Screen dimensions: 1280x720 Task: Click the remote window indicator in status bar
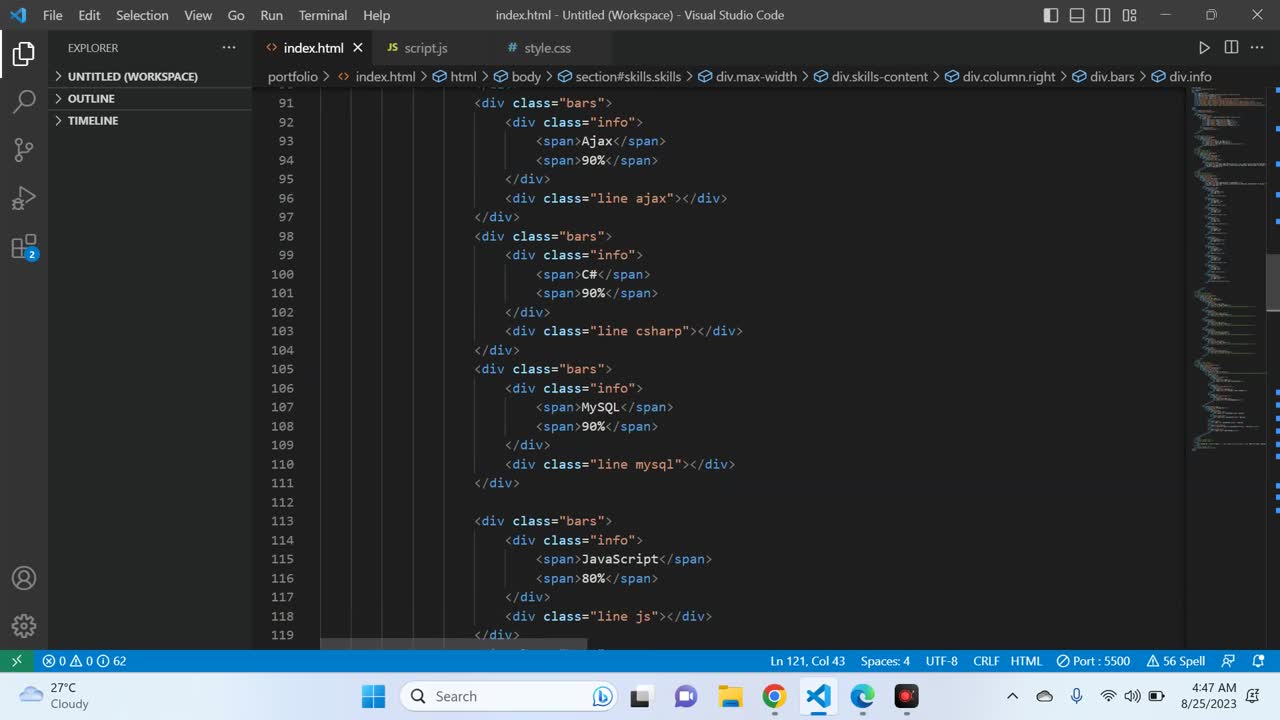(16, 661)
